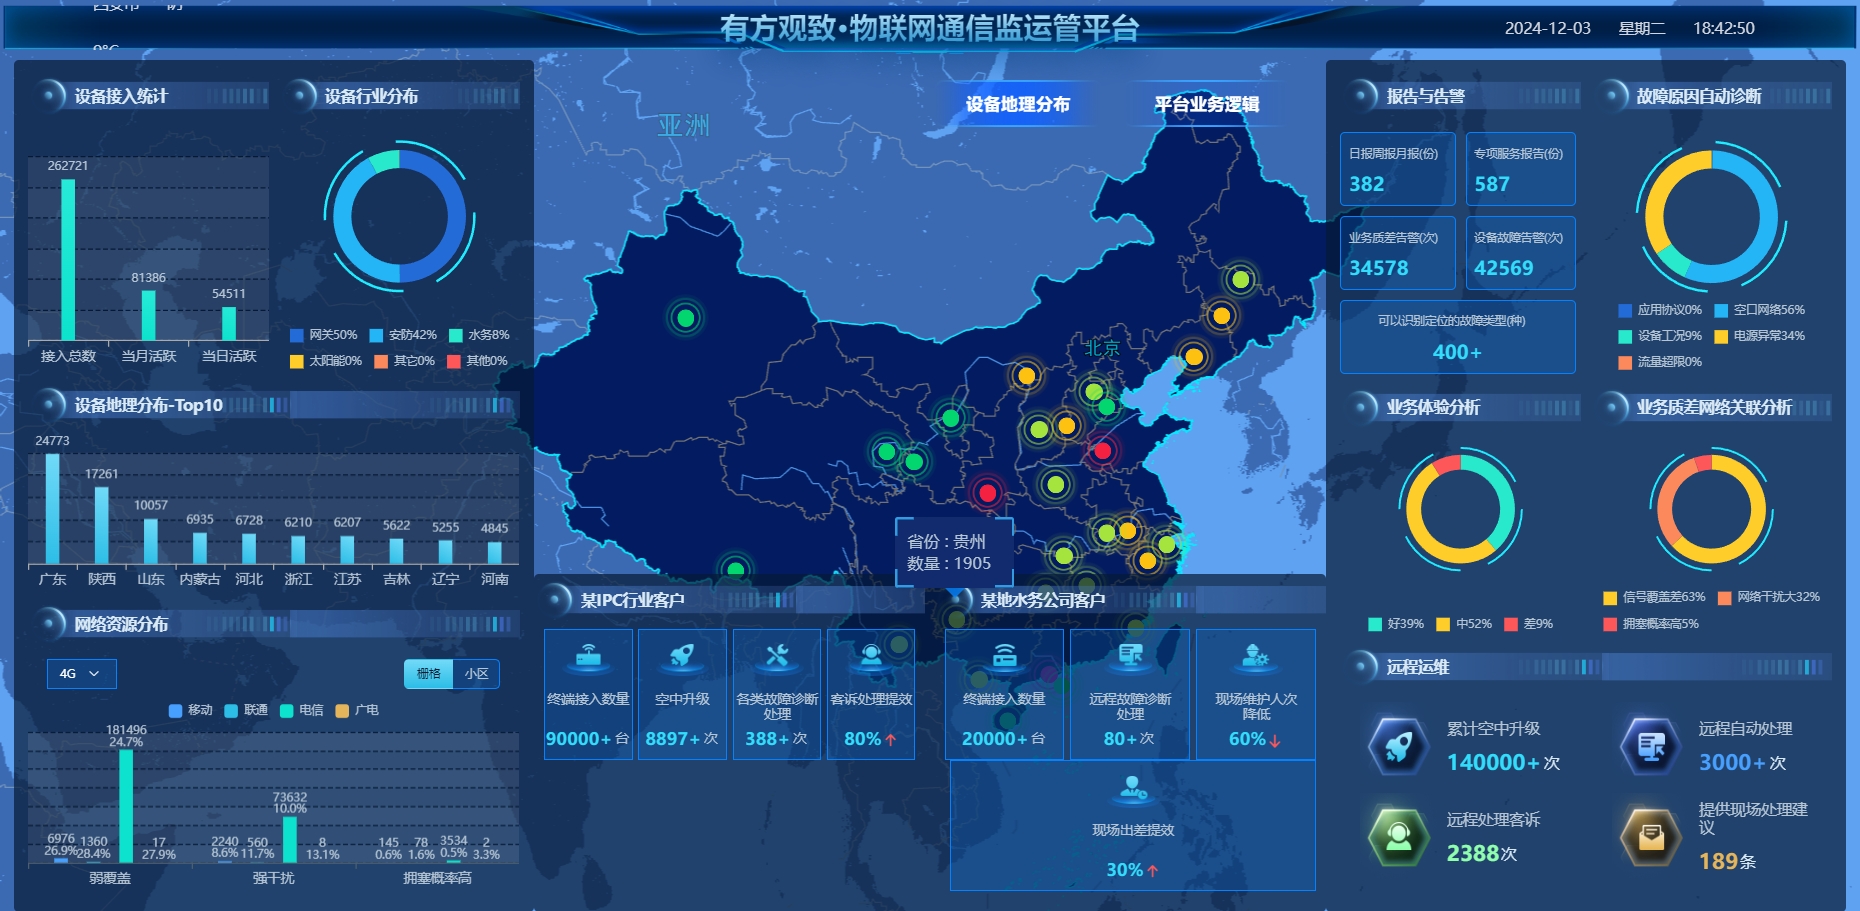
Task: Click the 提供现场处理建议 message icon
Action: pos(1651,836)
